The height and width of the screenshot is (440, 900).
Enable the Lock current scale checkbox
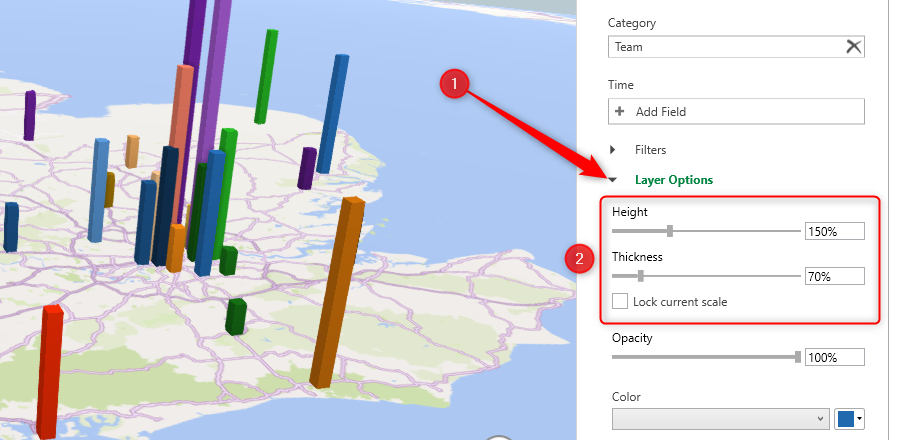click(620, 301)
